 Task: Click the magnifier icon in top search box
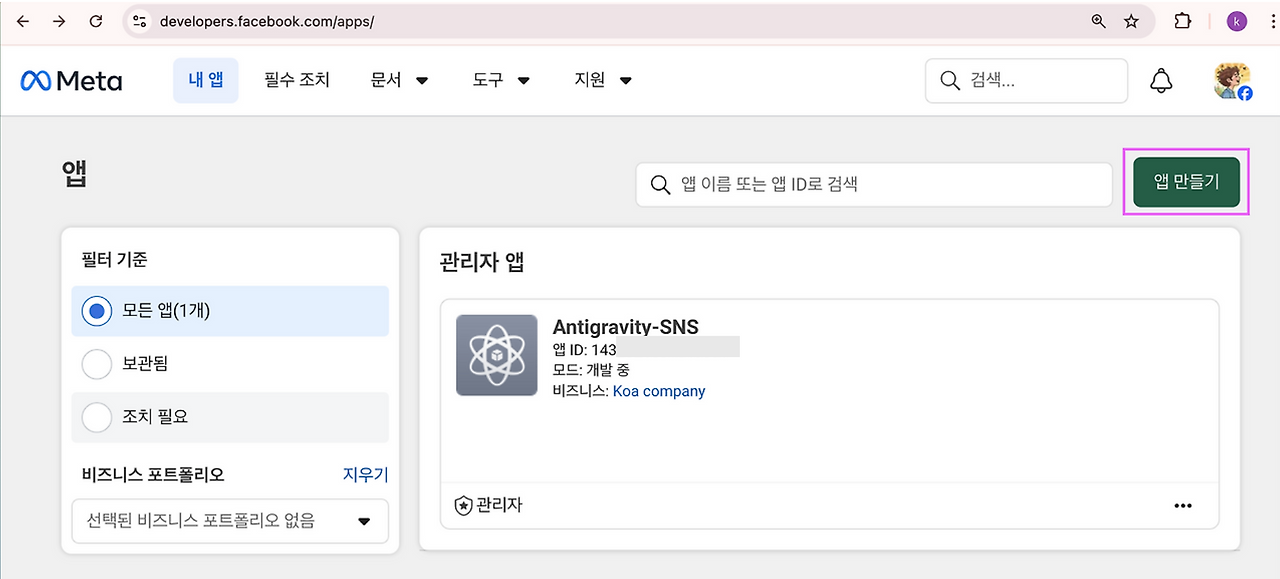pos(950,81)
